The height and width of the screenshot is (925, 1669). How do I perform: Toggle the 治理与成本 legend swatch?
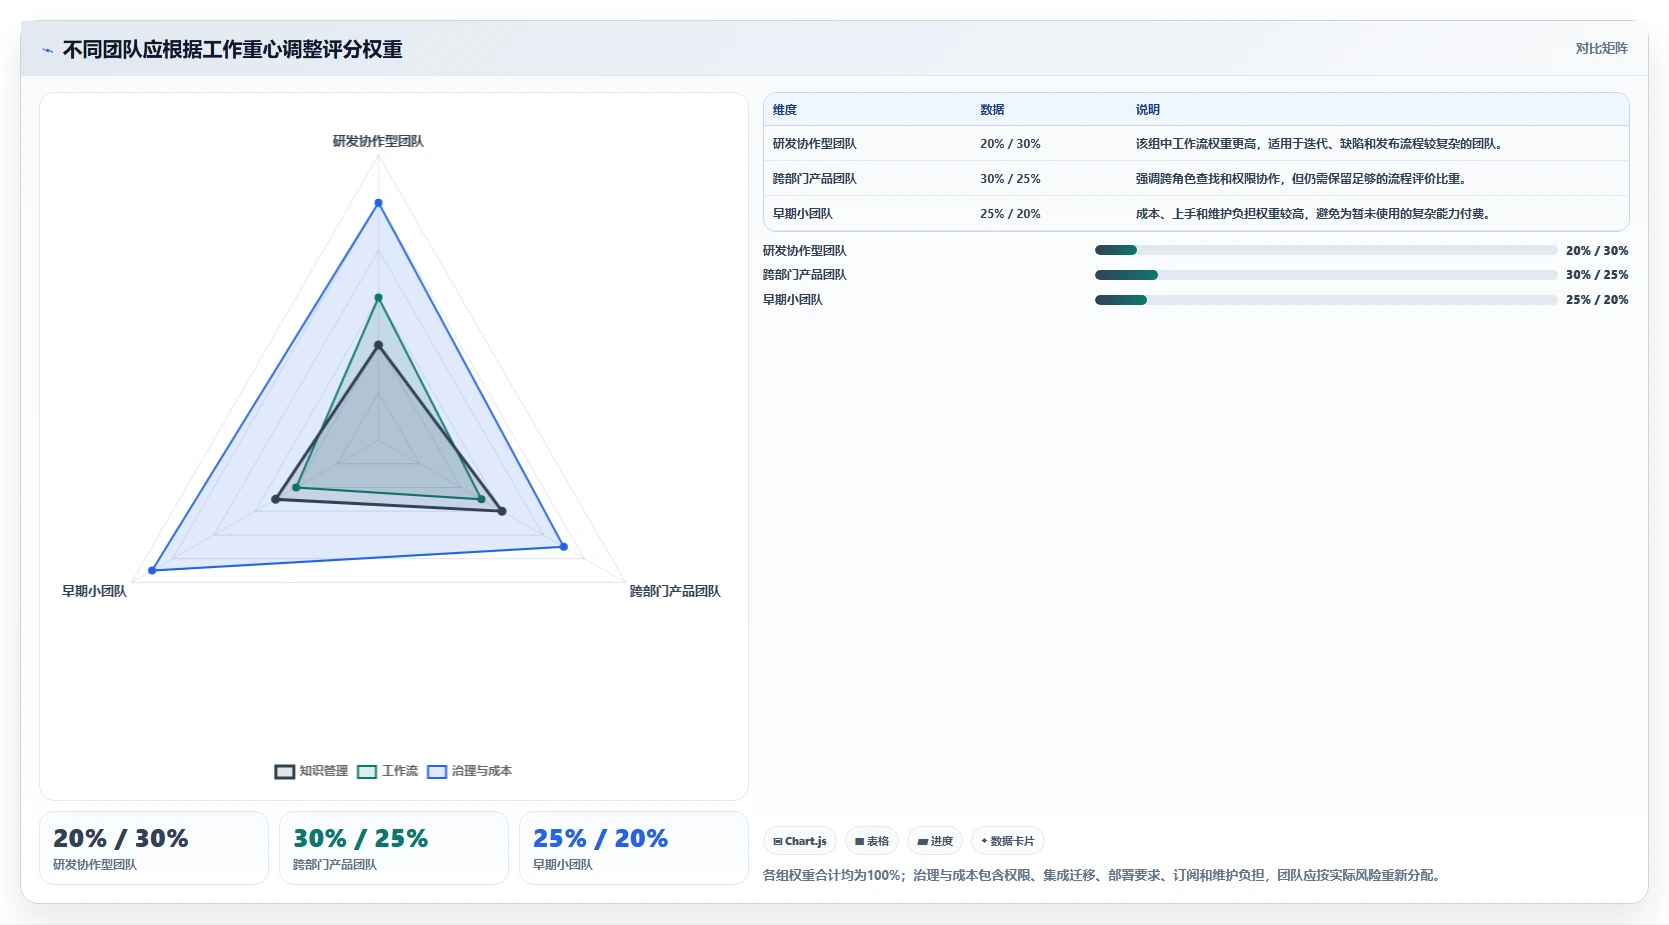(x=437, y=771)
